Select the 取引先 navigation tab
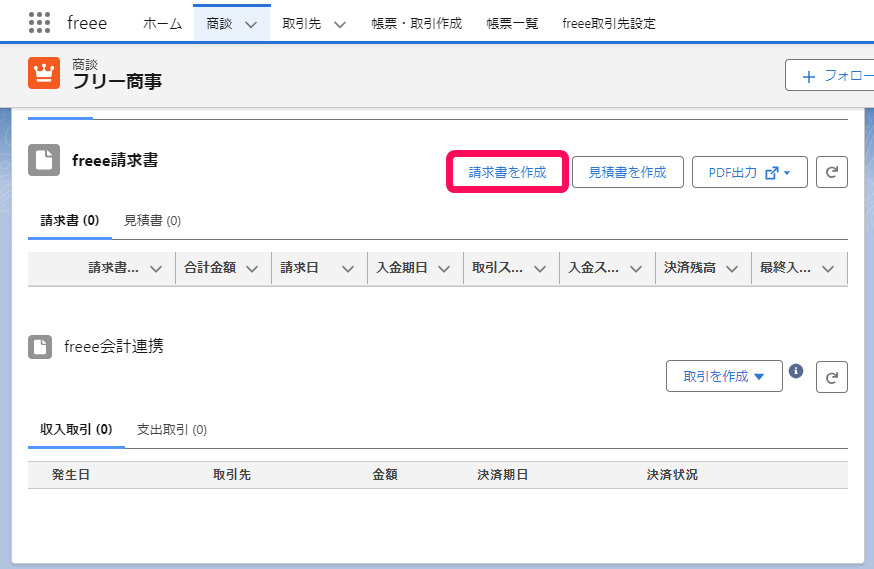The image size is (874, 569). coord(302,23)
